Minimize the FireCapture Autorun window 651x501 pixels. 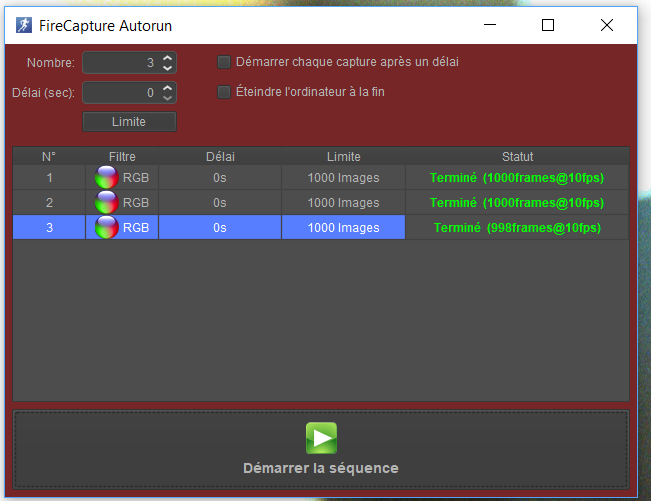click(x=490, y=25)
